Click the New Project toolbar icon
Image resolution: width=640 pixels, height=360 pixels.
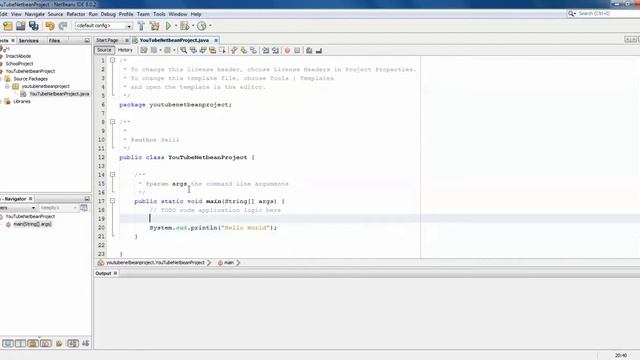tap(8, 26)
